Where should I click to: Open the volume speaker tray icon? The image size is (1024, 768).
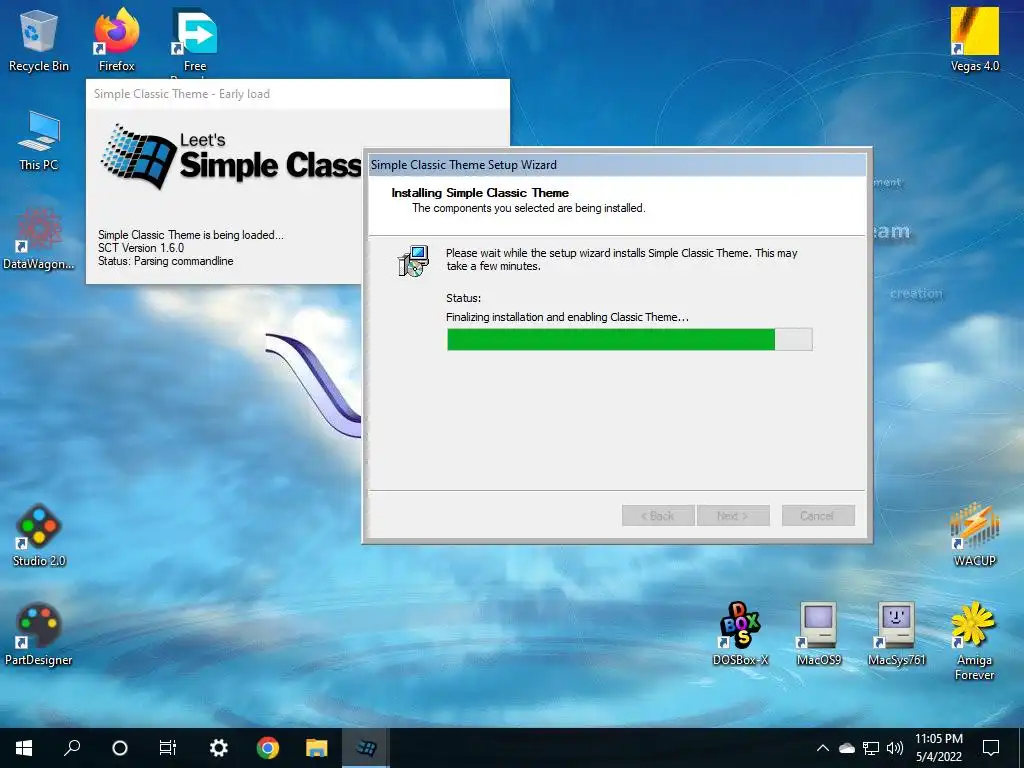pos(895,748)
